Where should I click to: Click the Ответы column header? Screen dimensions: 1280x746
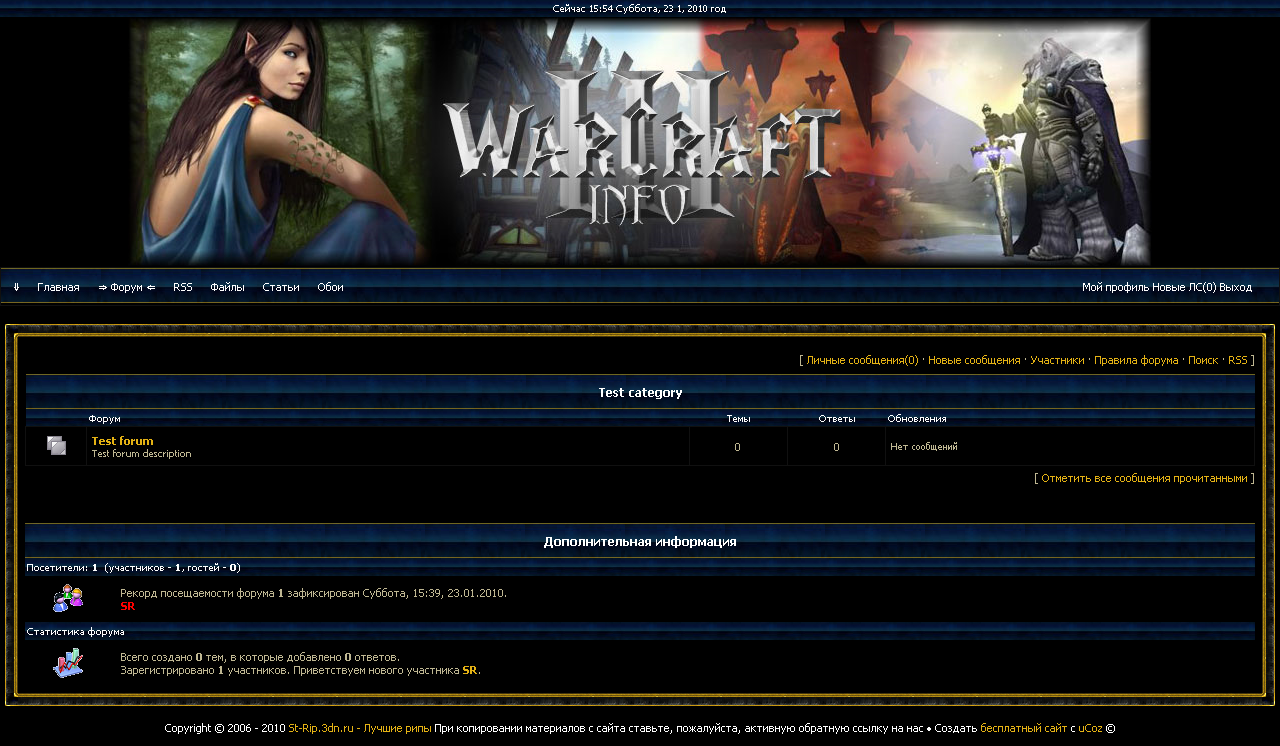(836, 419)
